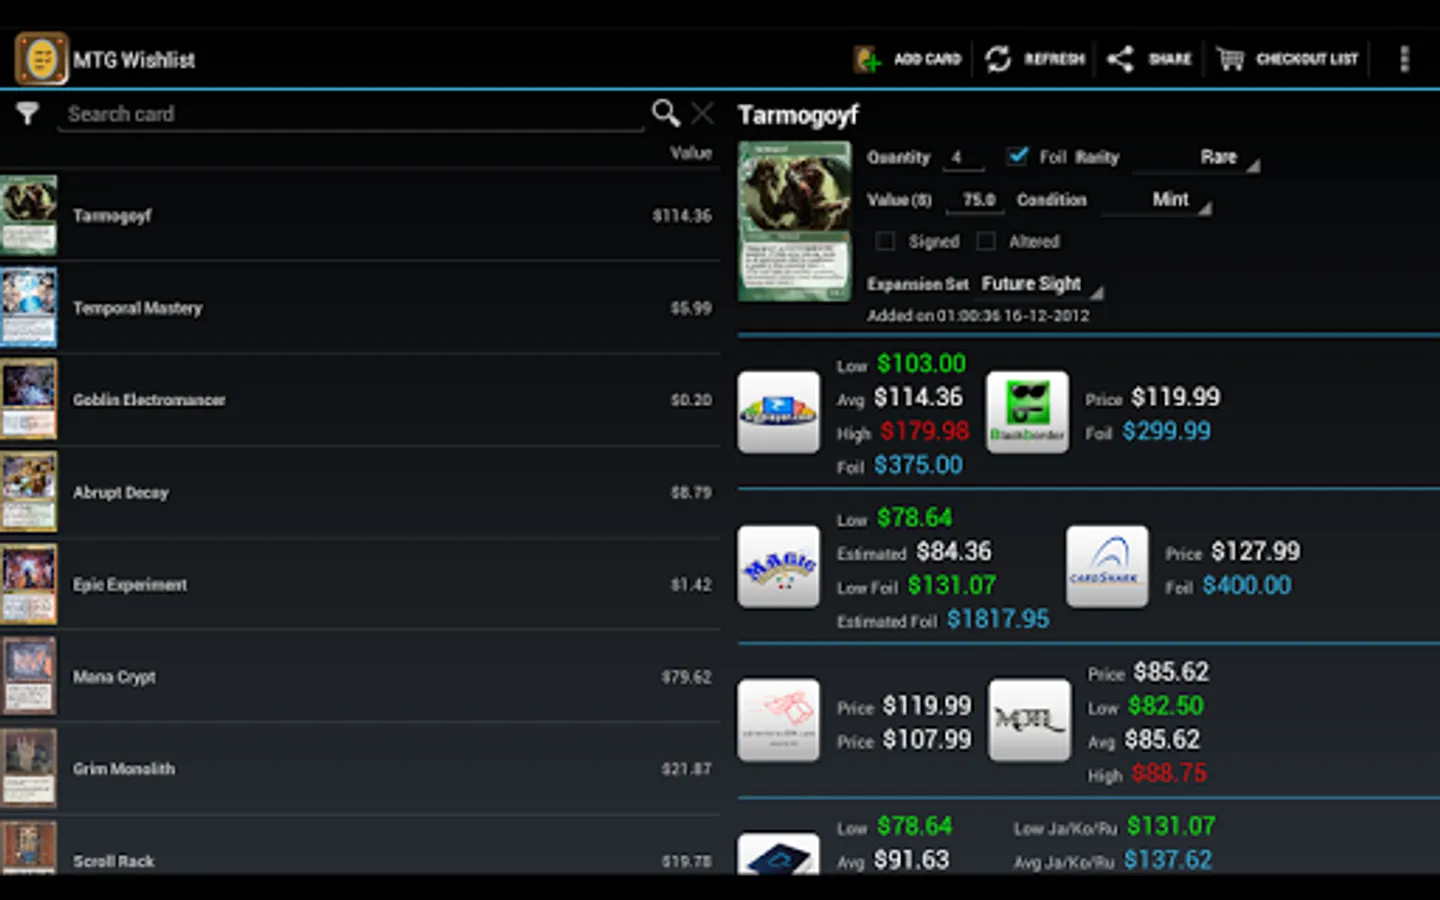Screen dimensions: 1440x900
Task: Open the Rarity dropdown showing Rare
Action: 1195,157
